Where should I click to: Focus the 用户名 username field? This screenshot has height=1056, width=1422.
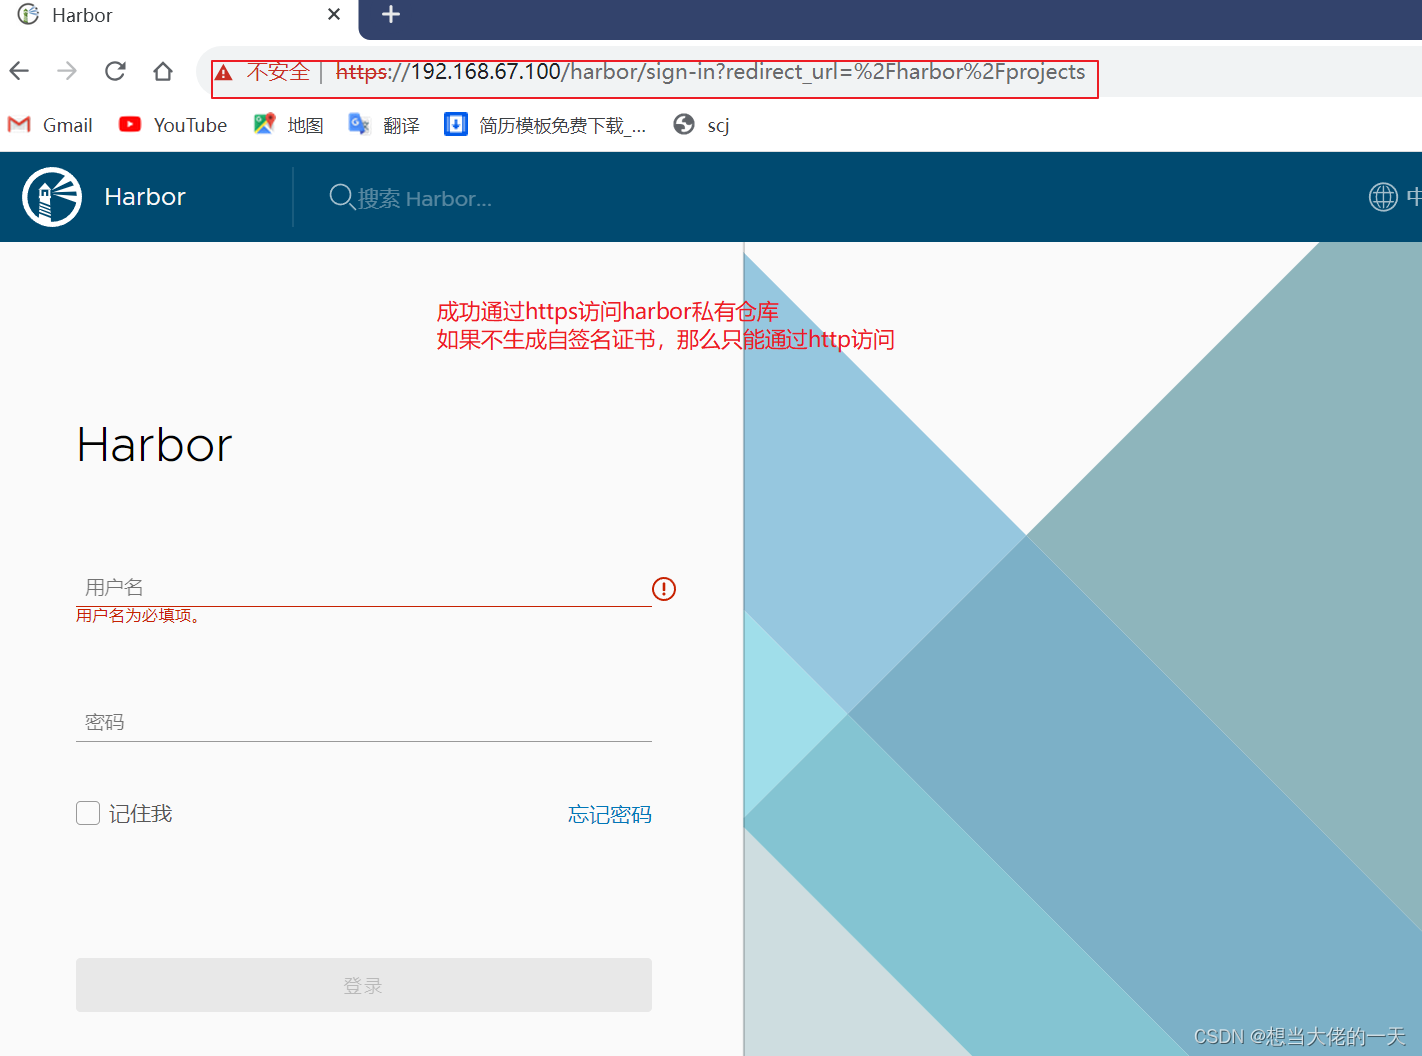click(x=364, y=587)
